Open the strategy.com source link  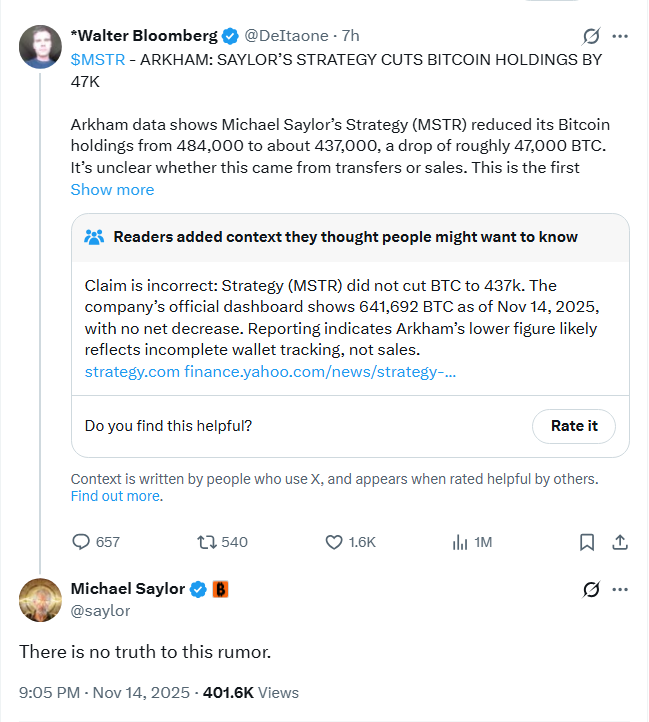(131, 372)
